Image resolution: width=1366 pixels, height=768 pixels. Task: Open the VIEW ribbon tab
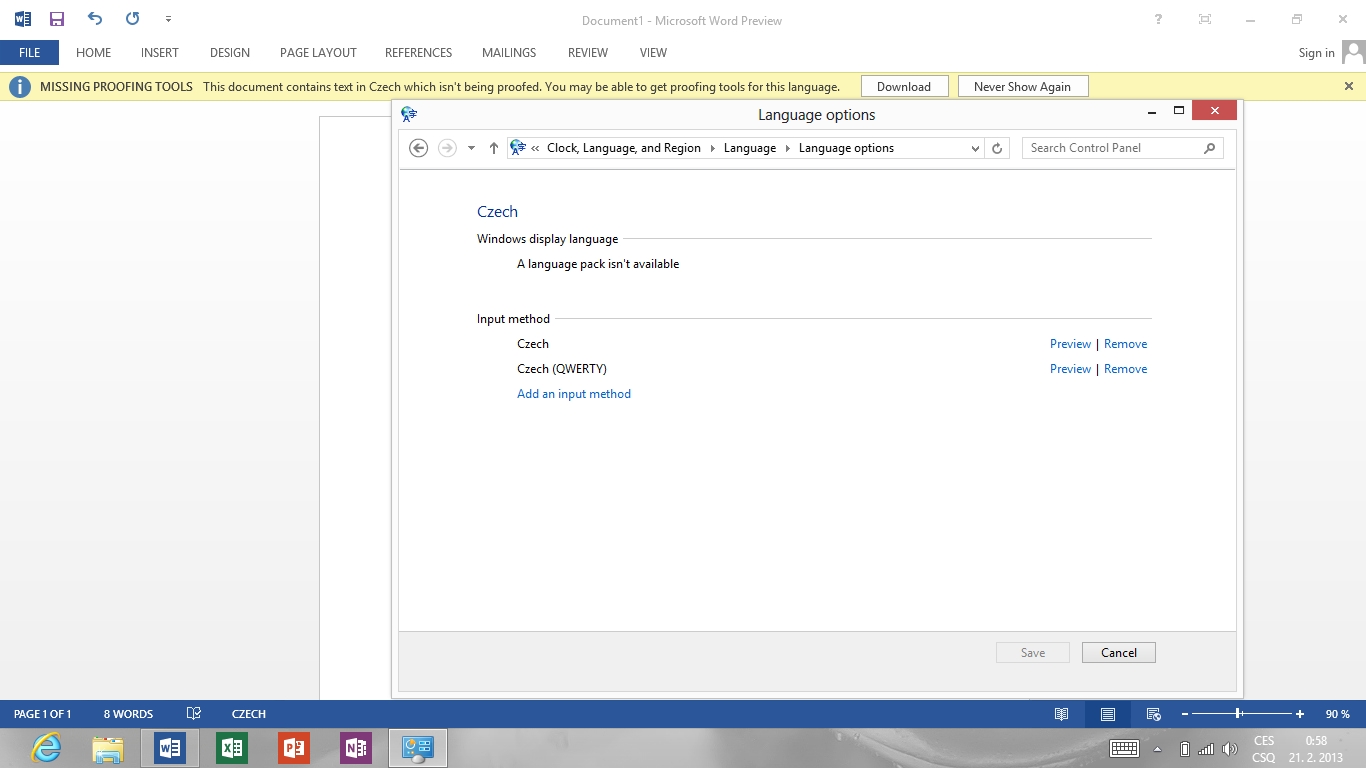coord(653,53)
